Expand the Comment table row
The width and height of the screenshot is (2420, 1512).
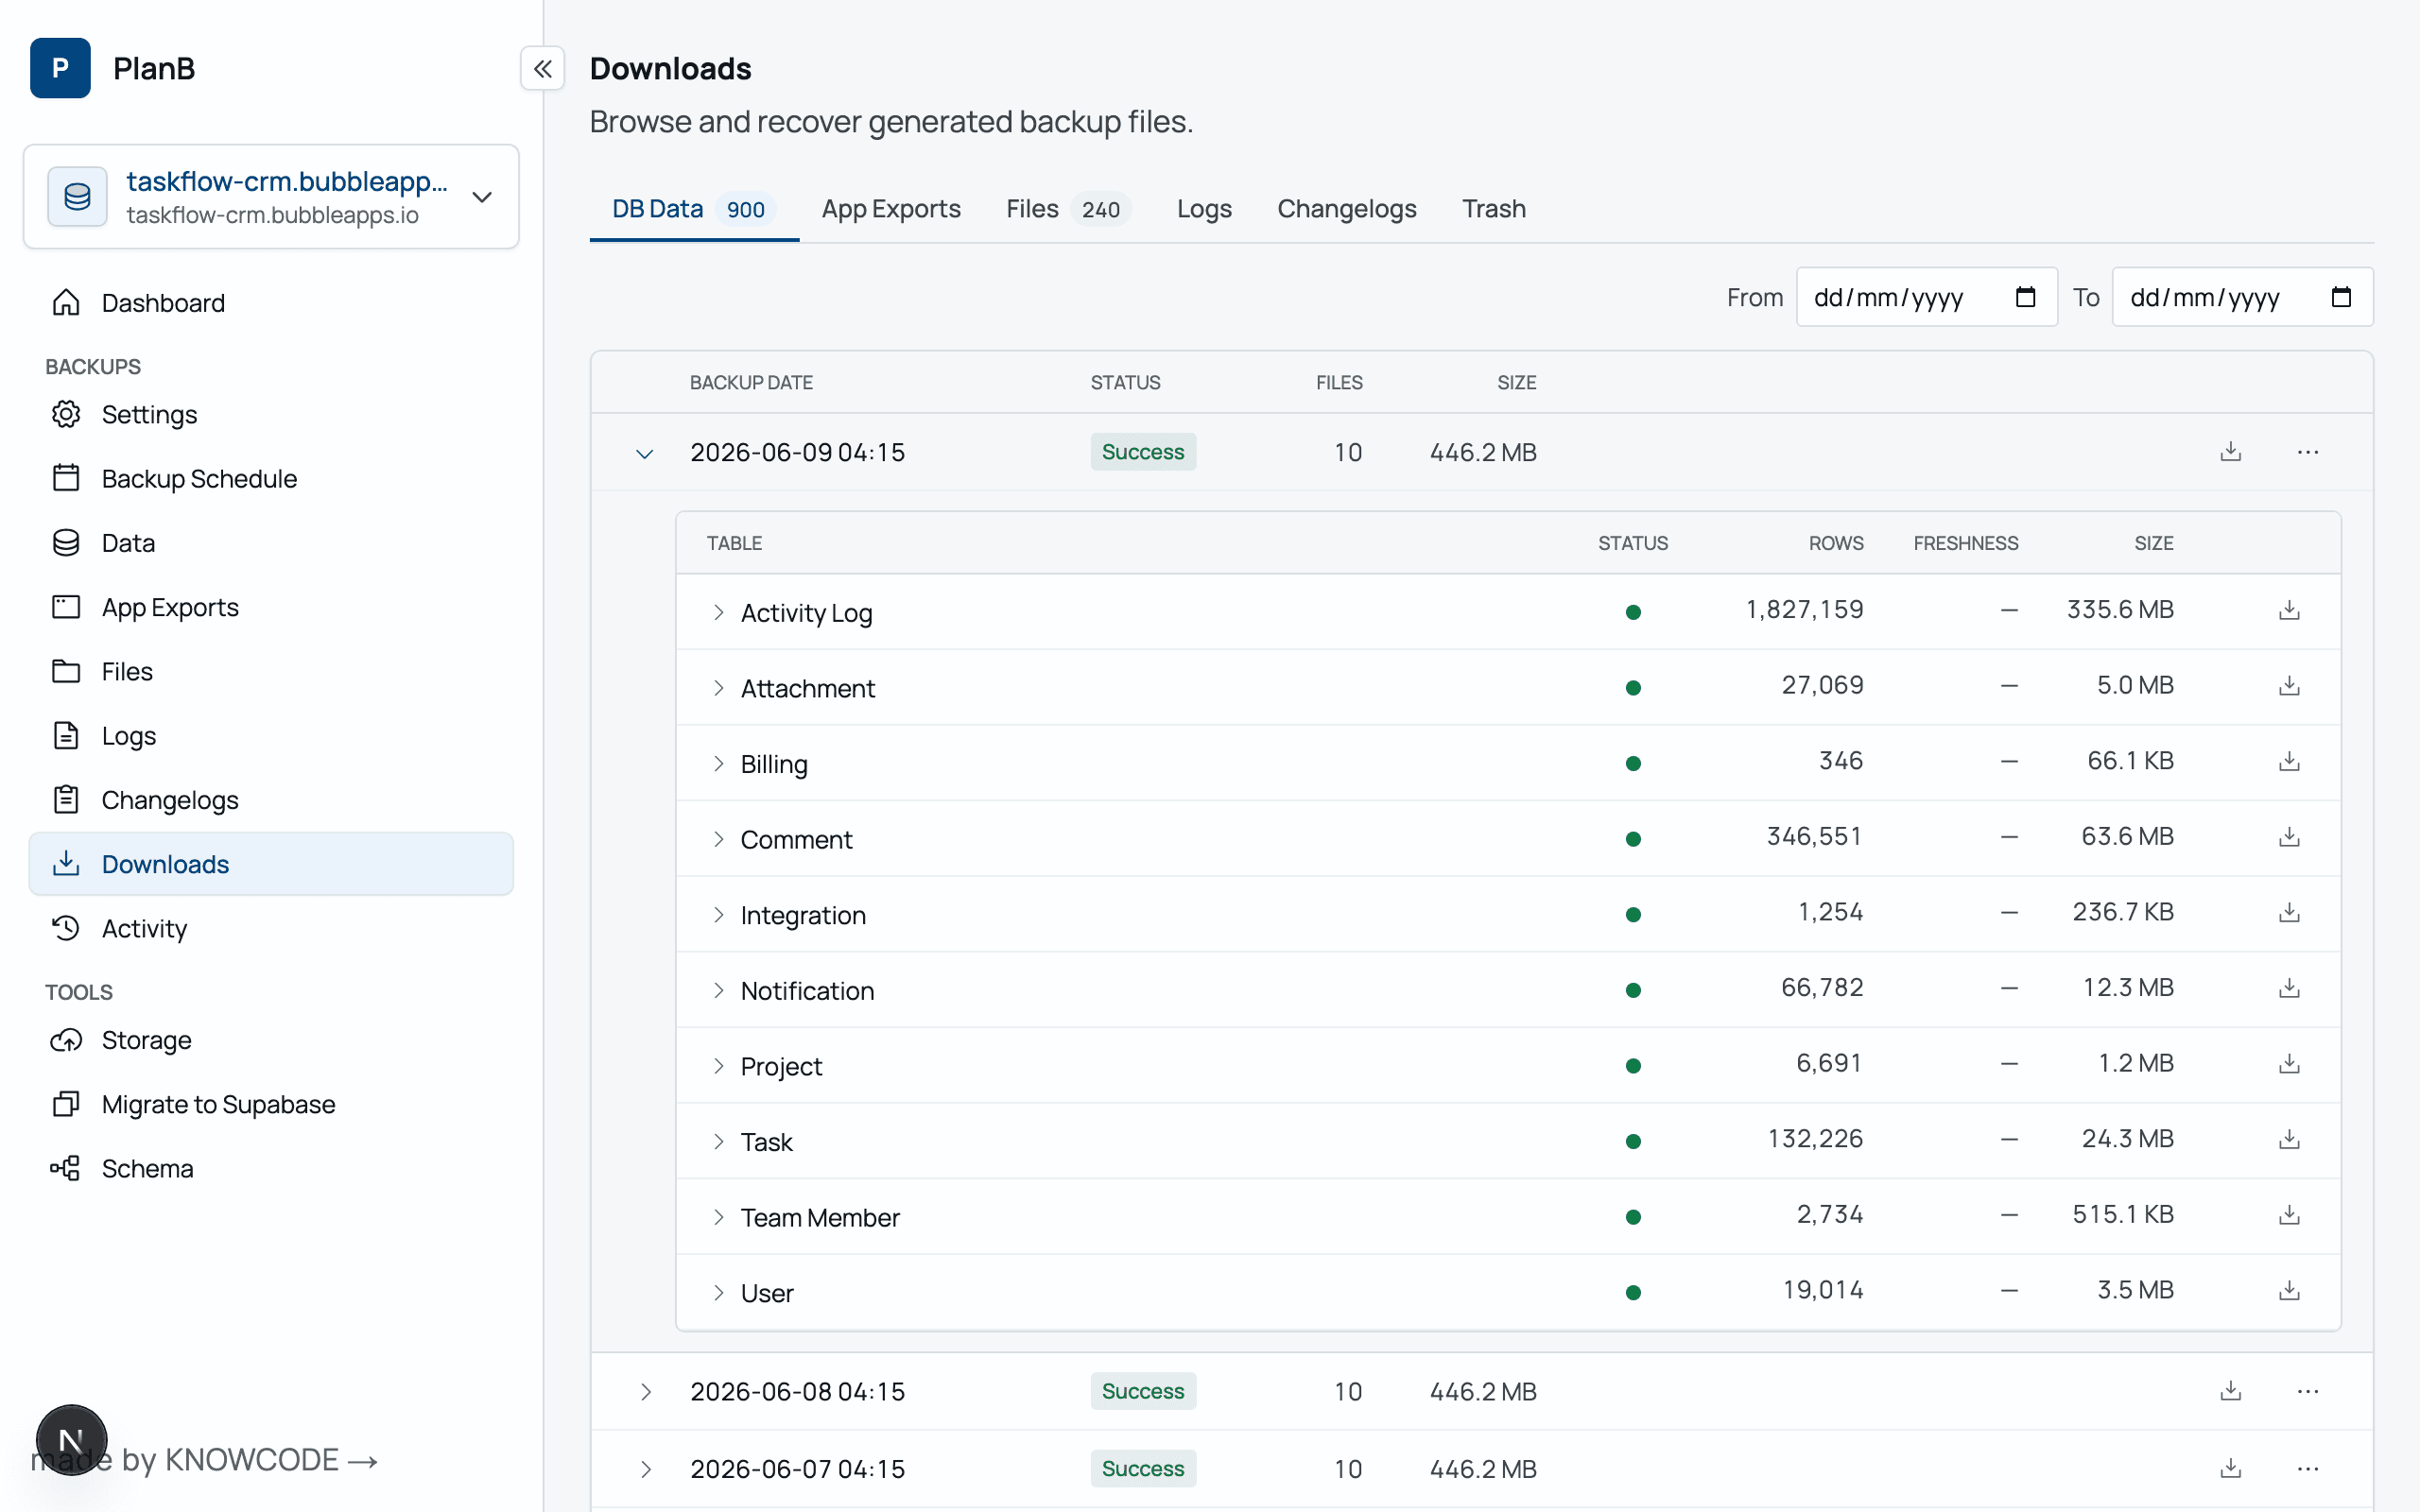point(718,839)
